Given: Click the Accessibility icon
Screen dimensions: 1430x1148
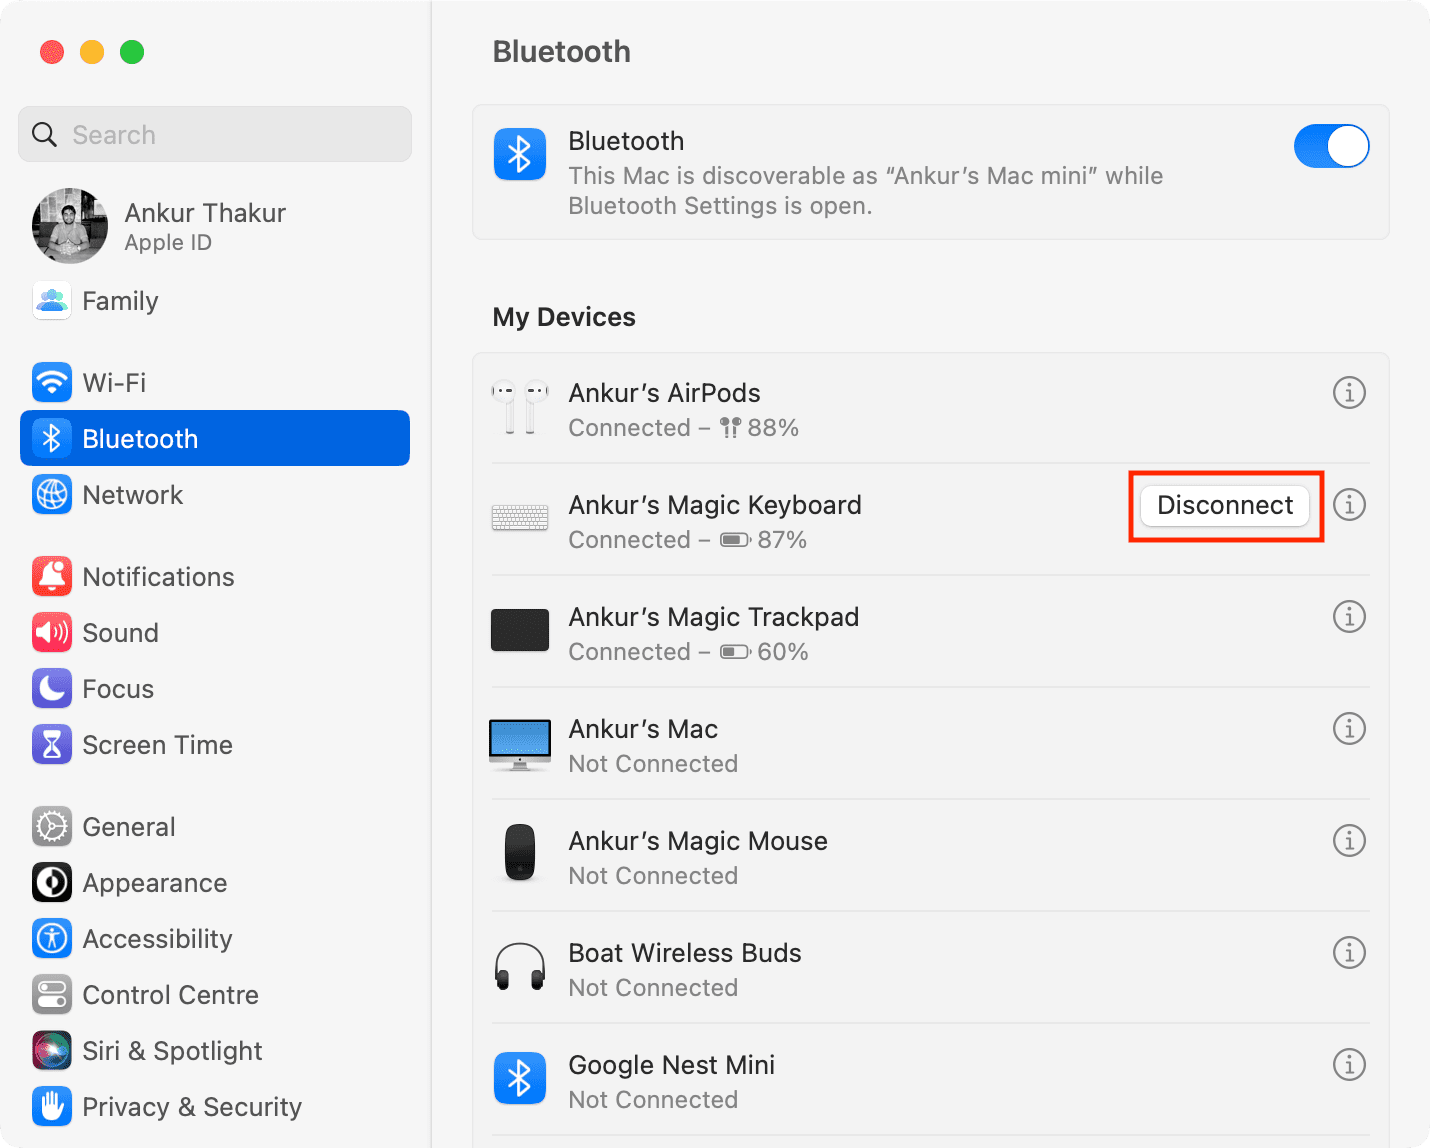Looking at the screenshot, I should pos(52,939).
